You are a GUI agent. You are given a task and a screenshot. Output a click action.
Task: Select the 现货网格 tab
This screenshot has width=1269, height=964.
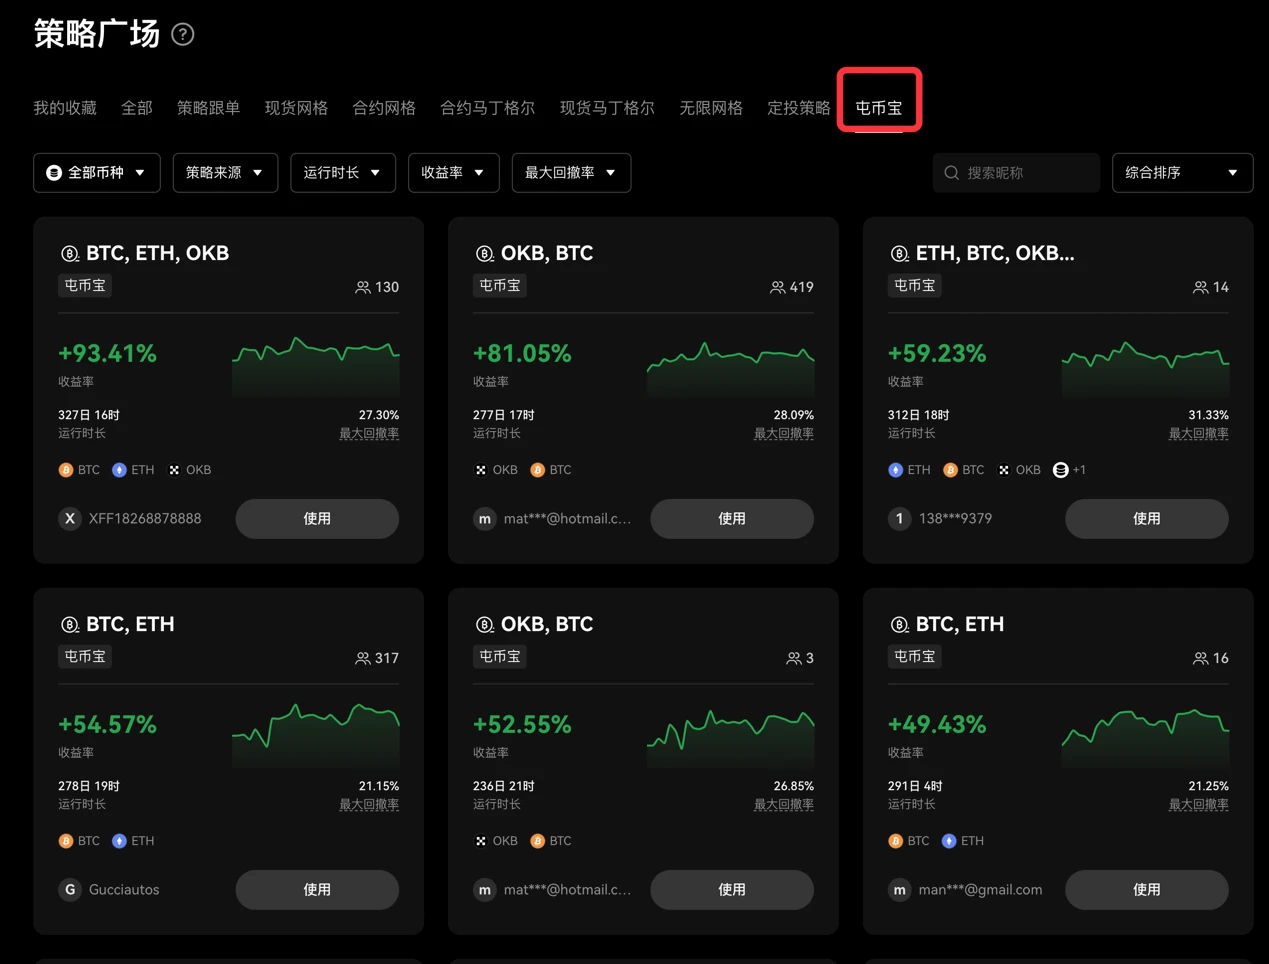297,108
